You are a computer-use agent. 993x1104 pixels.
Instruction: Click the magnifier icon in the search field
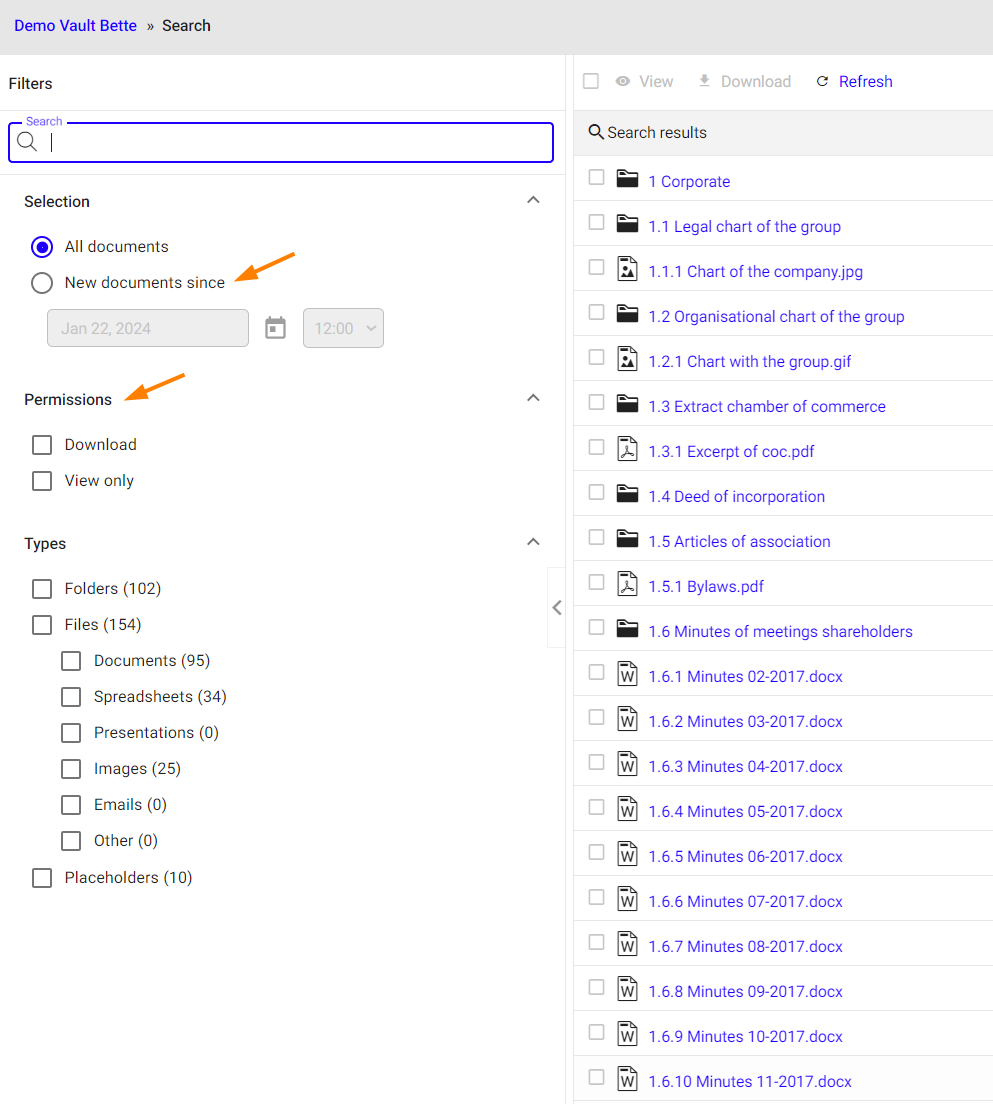tap(28, 142)
